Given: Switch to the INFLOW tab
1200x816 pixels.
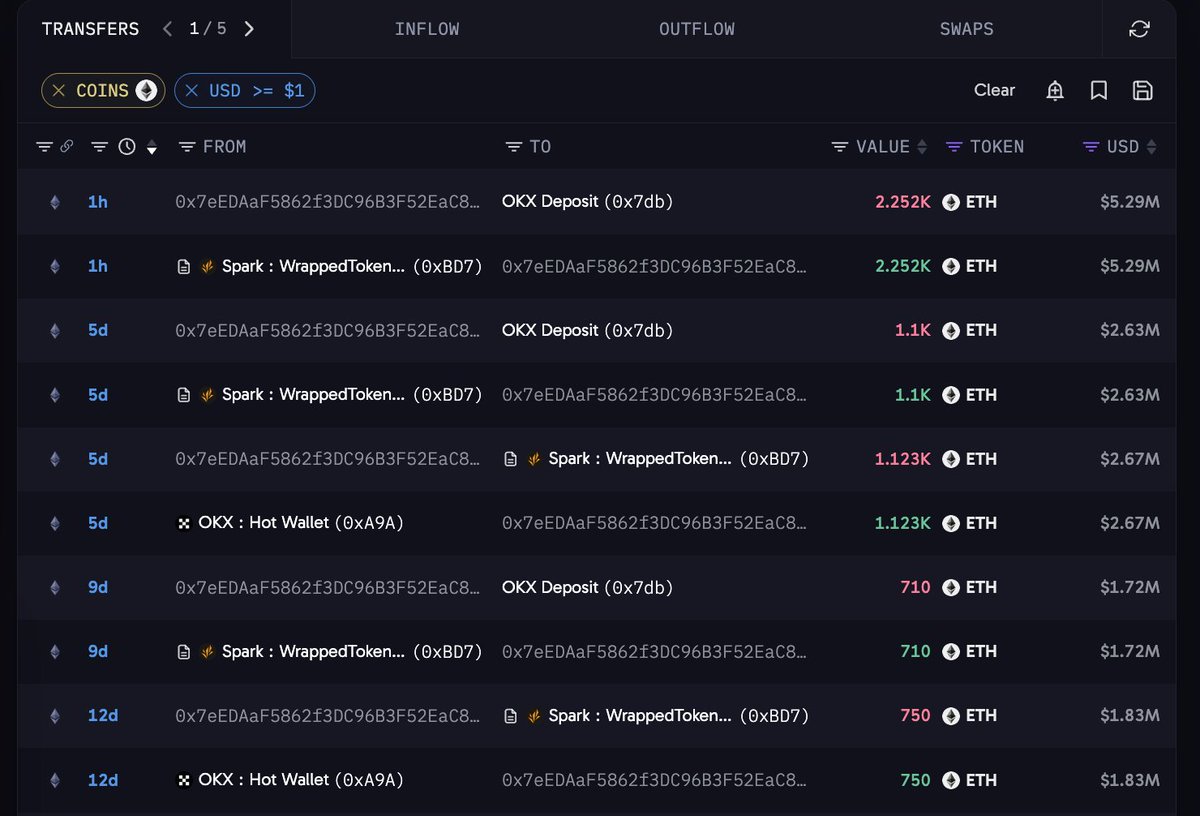Looking at the screenshot, I should coord(427,29).
